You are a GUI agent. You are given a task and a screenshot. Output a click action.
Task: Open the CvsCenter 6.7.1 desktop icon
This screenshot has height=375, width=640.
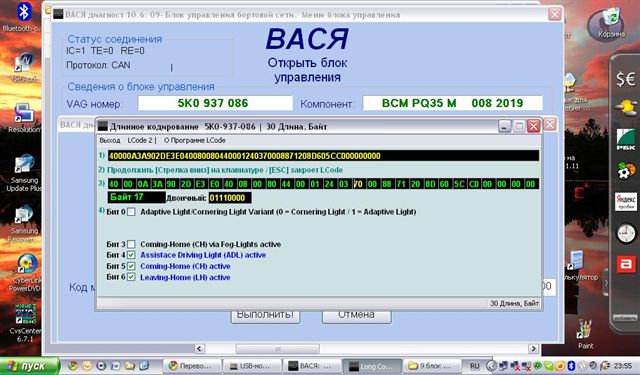25,323
